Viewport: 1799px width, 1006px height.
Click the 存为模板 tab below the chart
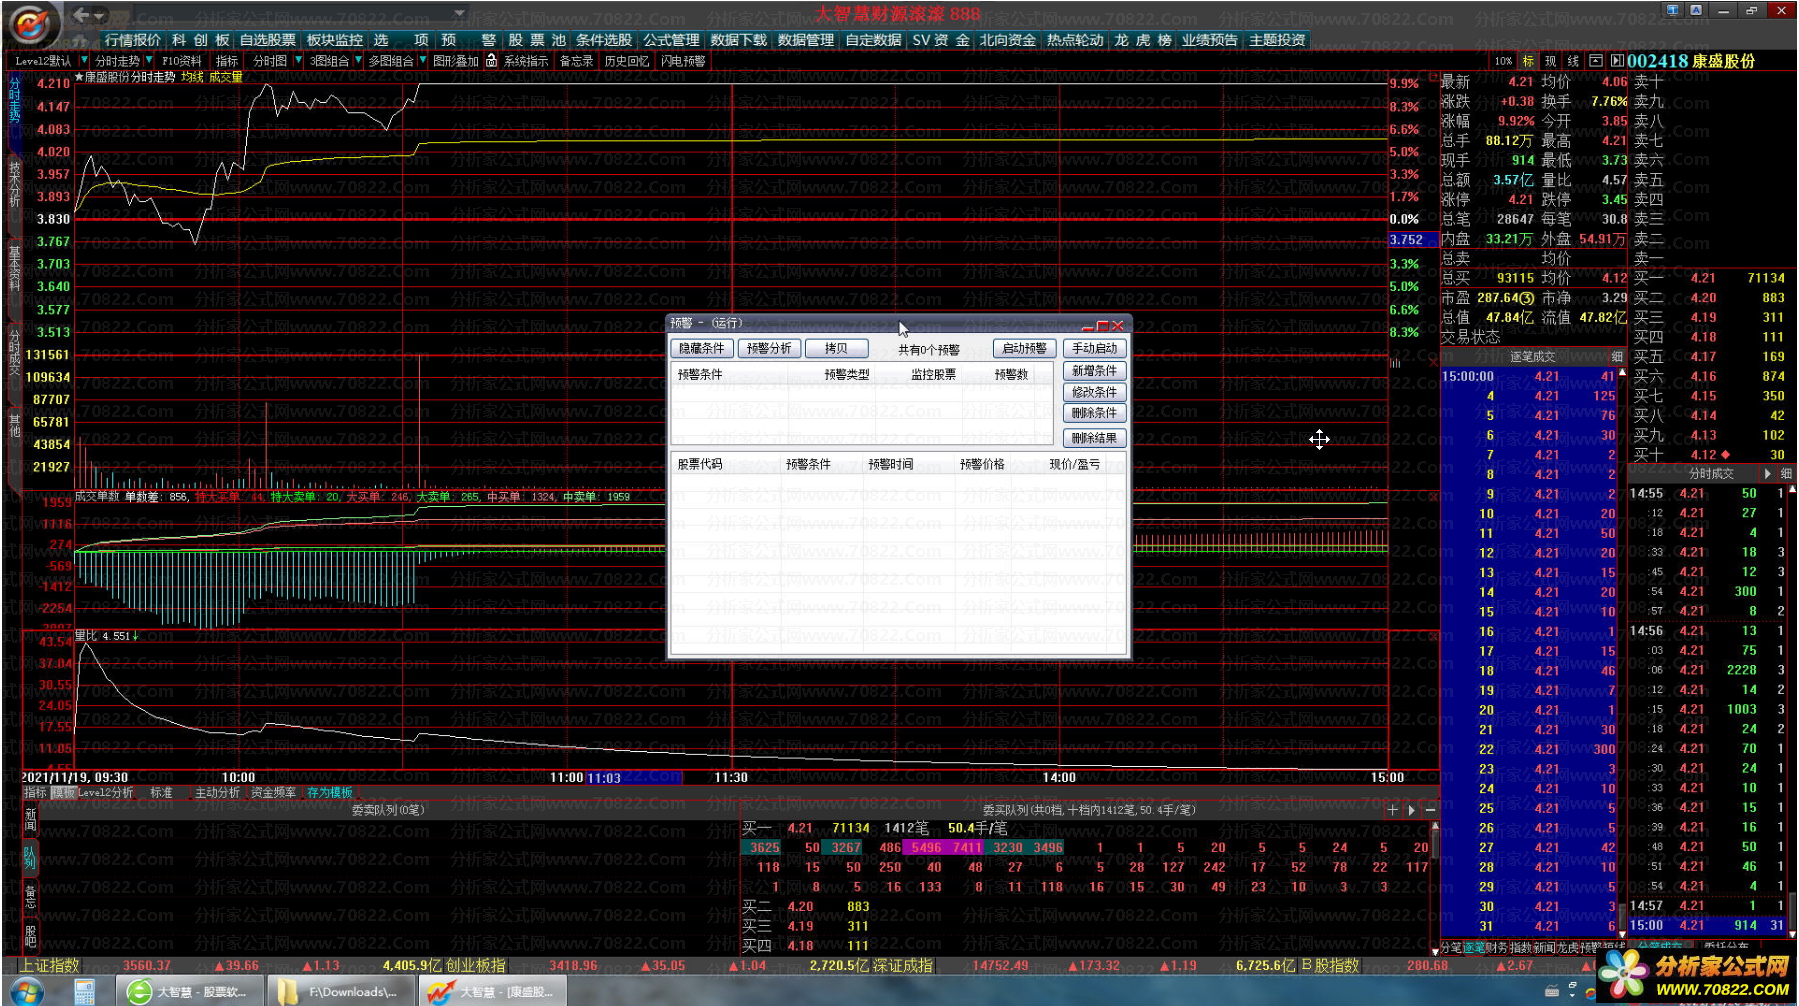coord(329,792)
